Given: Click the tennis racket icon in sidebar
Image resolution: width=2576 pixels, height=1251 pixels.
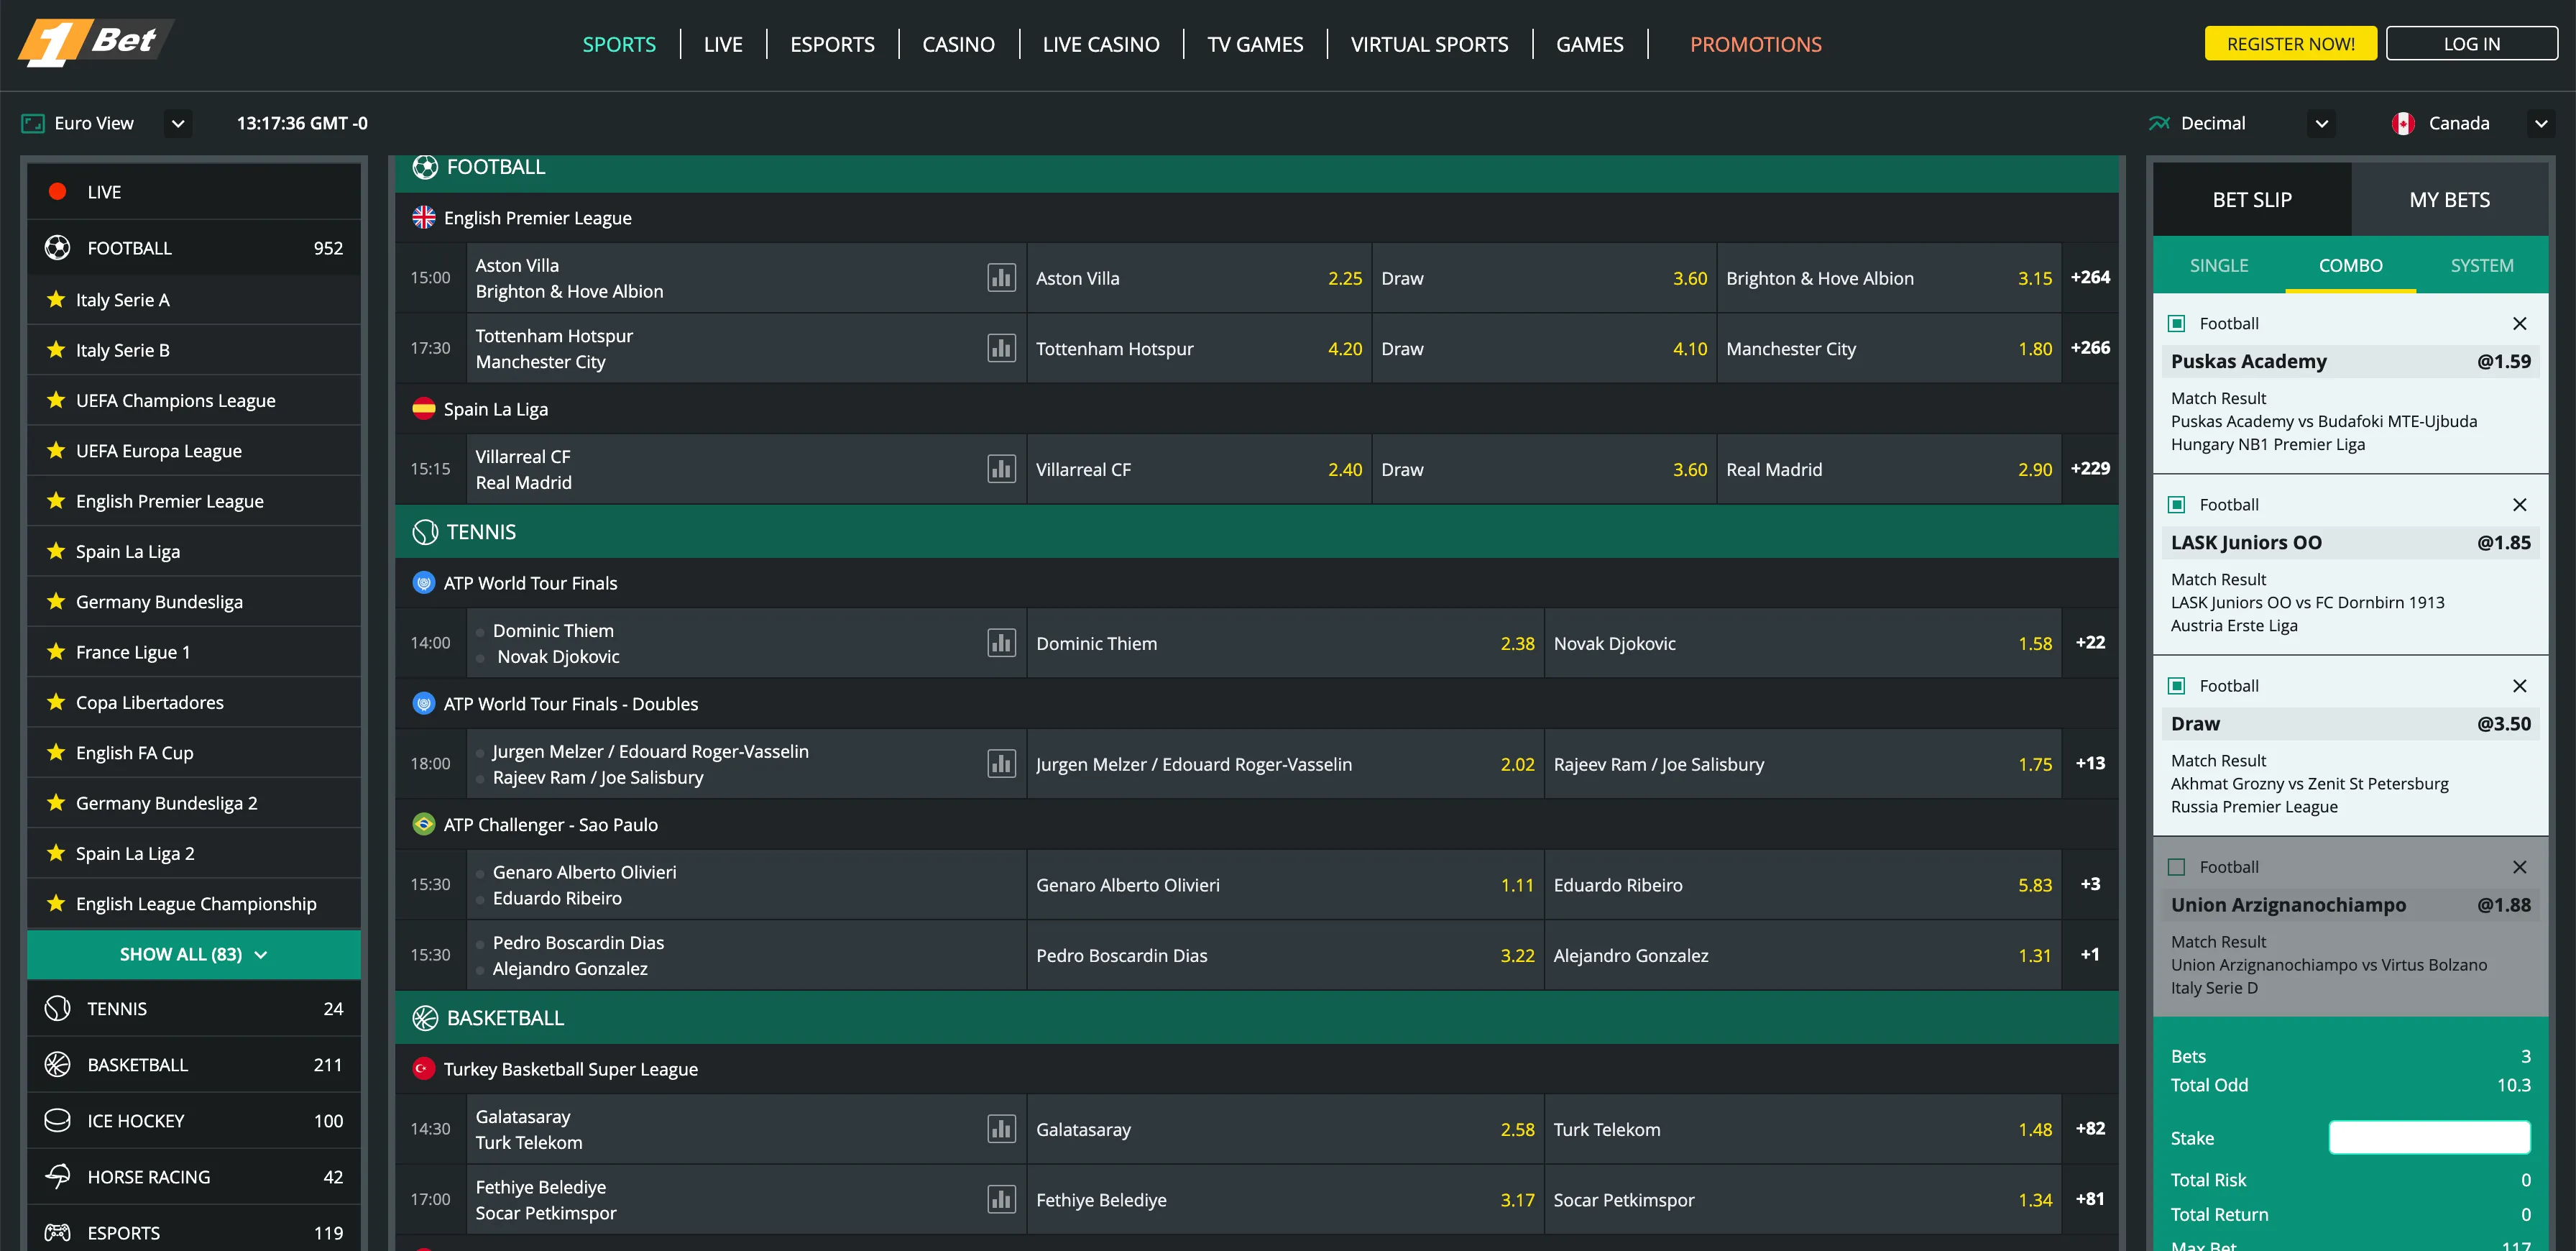Looking at the screenshot, I should coord(58,1009).
